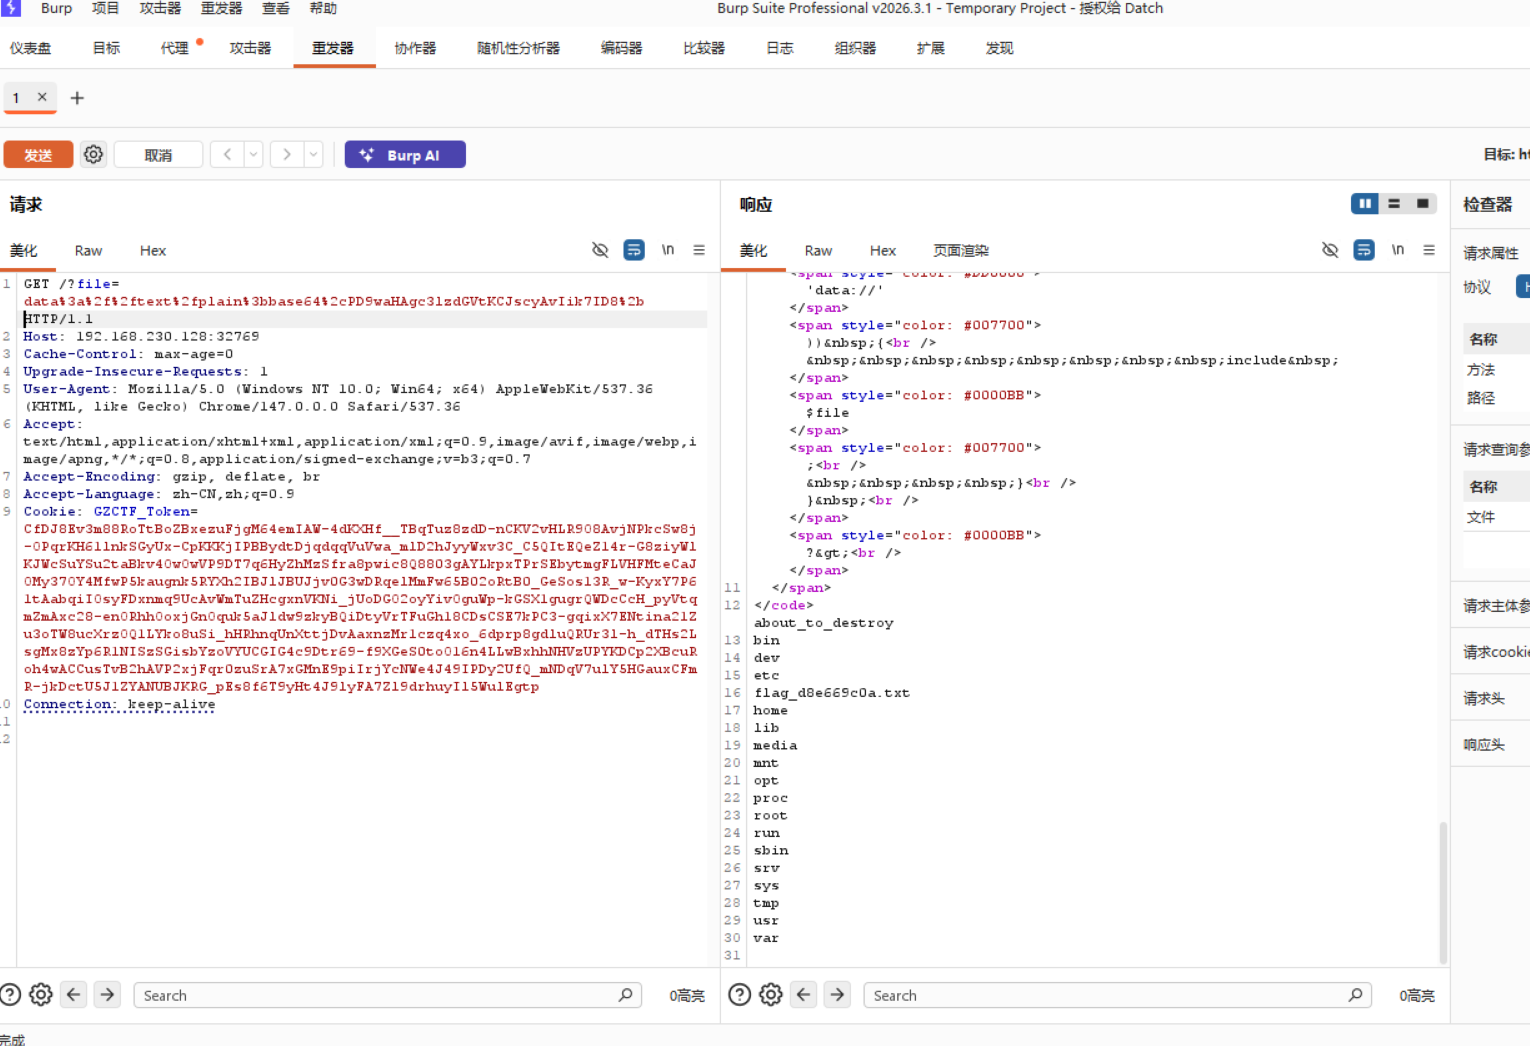The height and width of the screenshot is (1046, 1530).
Task: Click the request search magnifier icon
Action: coord(625,995)
